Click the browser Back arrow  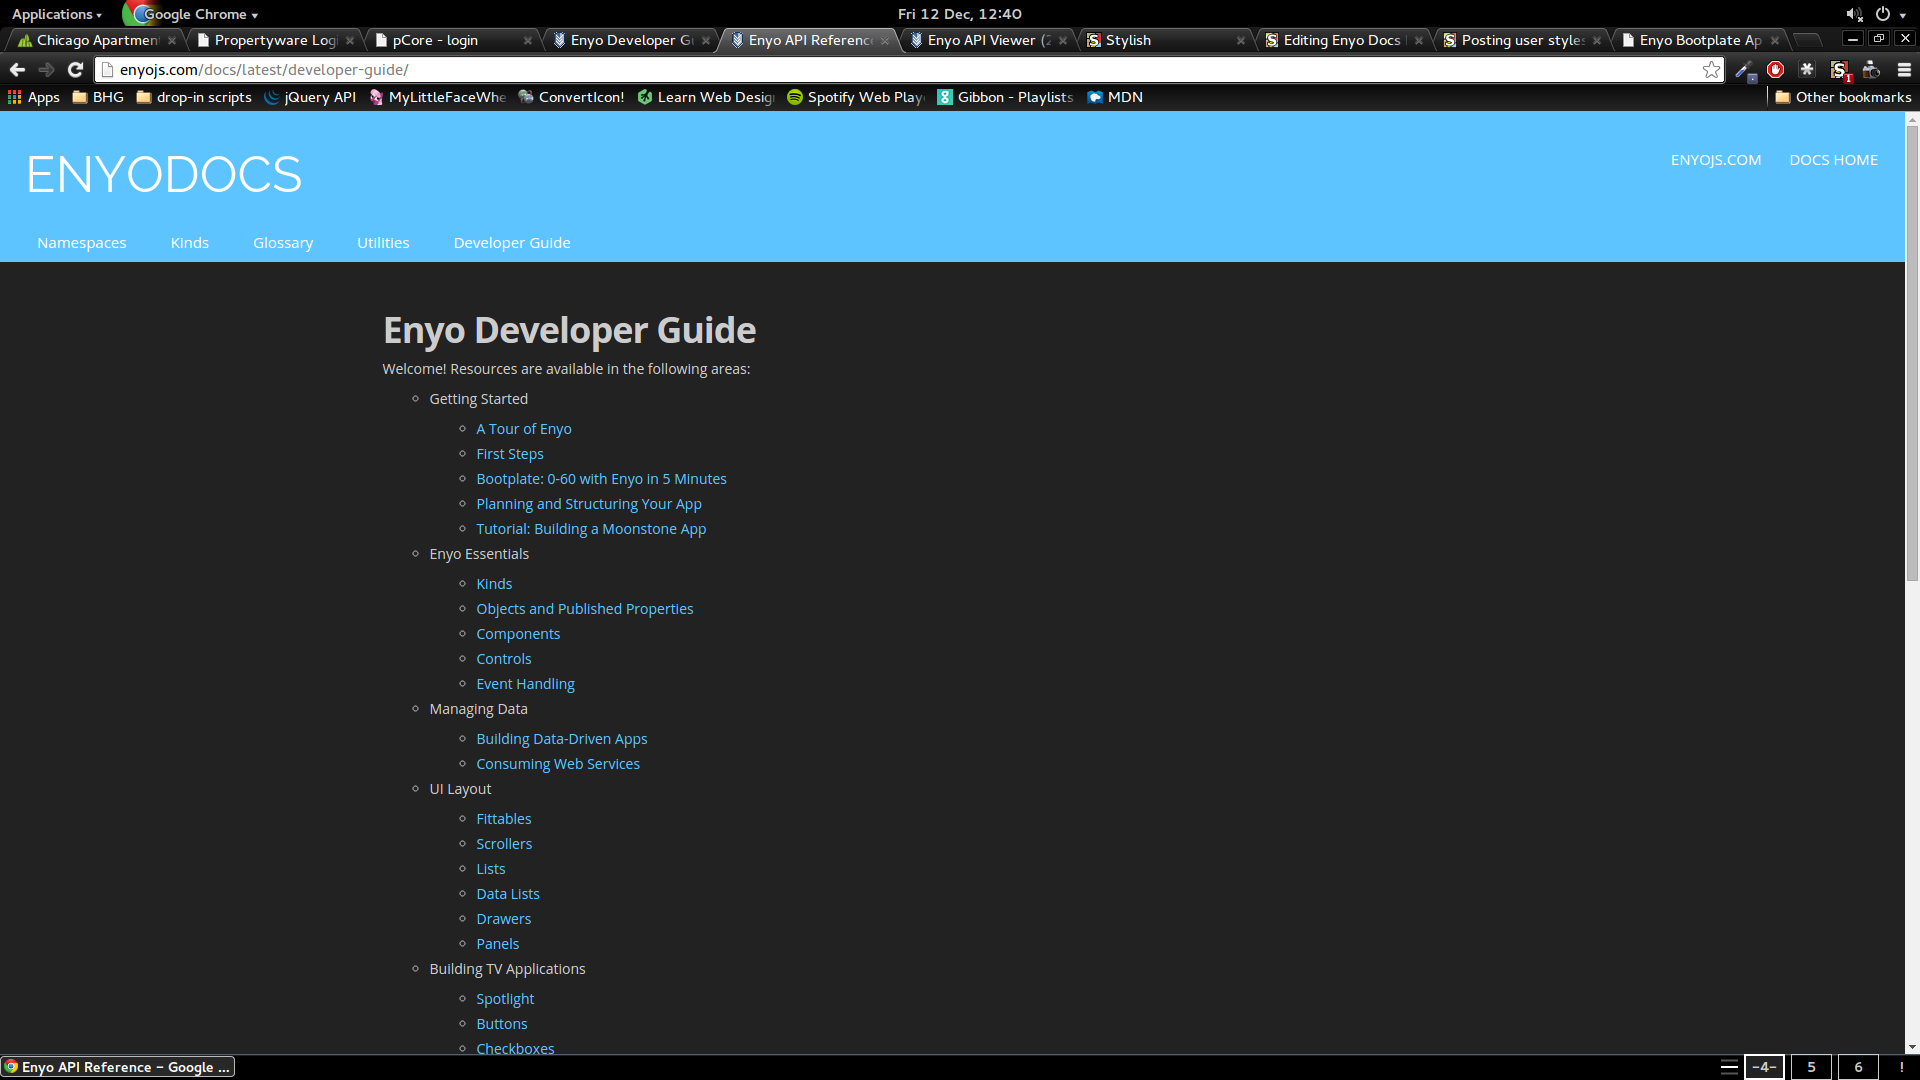coord(17,70)
